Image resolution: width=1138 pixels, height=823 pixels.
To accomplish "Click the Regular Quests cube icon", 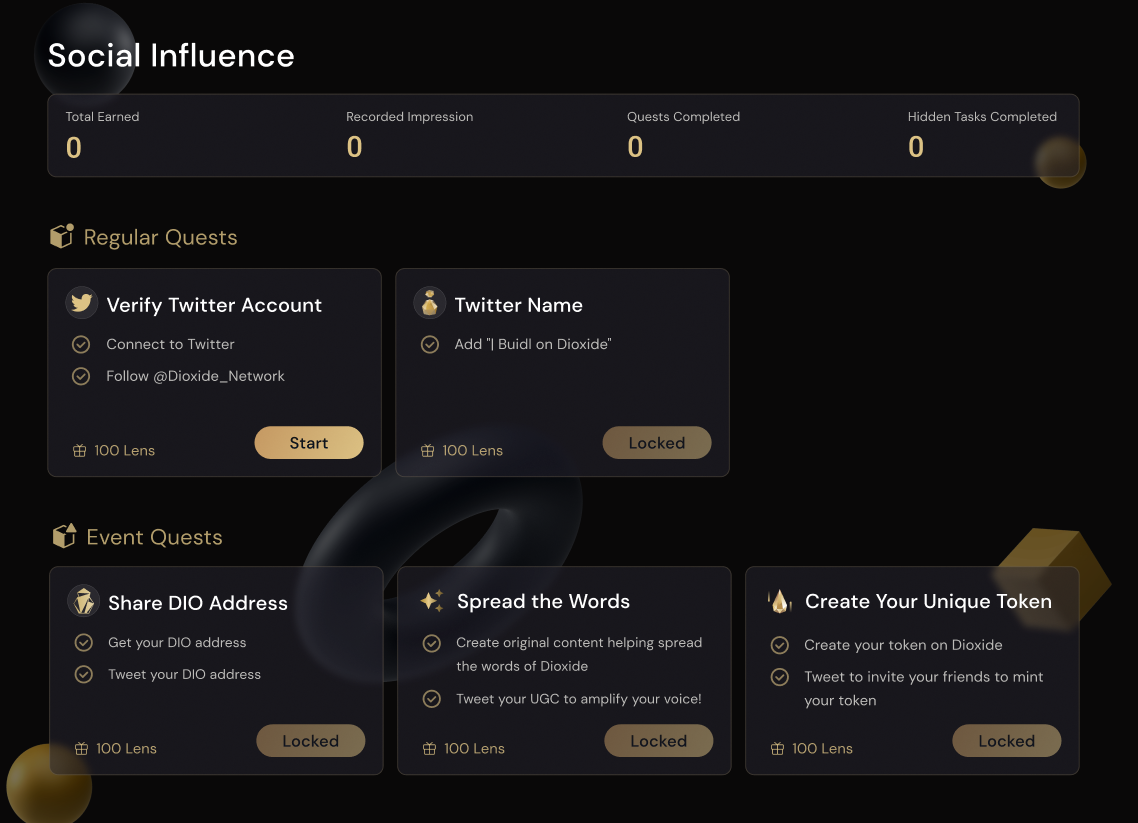I will click(x=62, y=236).
